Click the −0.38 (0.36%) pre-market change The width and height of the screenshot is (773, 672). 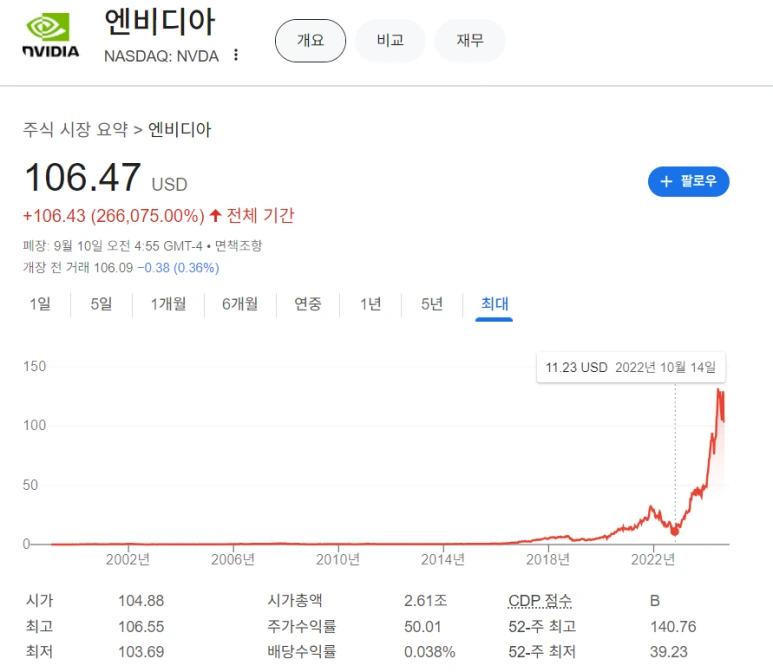(x=178, y=268)
